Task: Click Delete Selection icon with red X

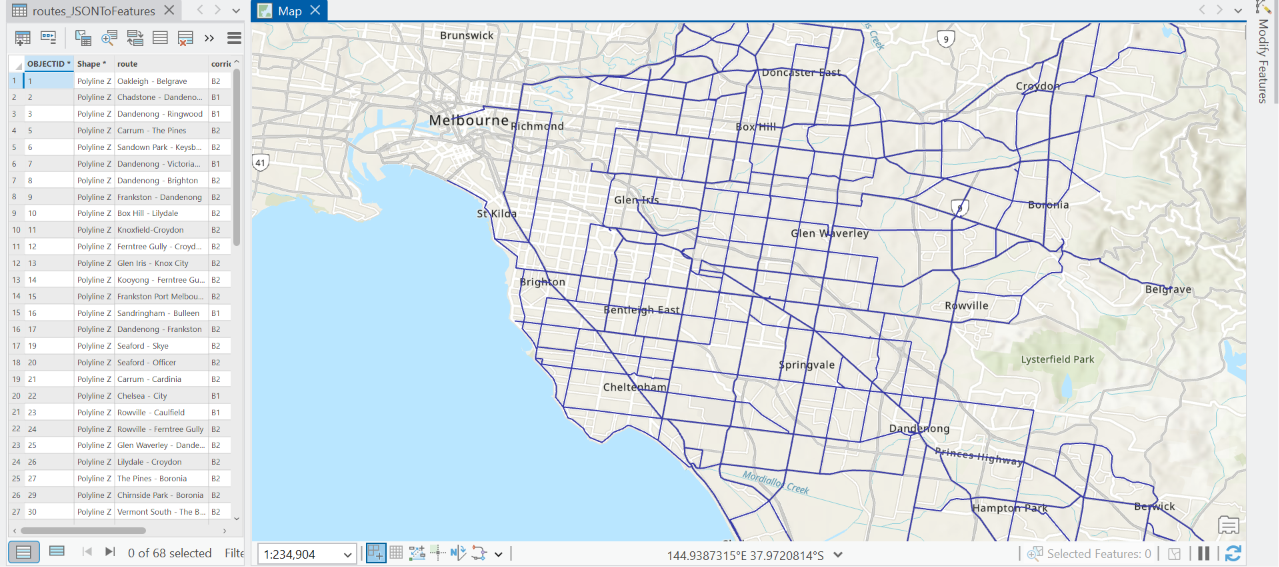Action: (185, 38)
